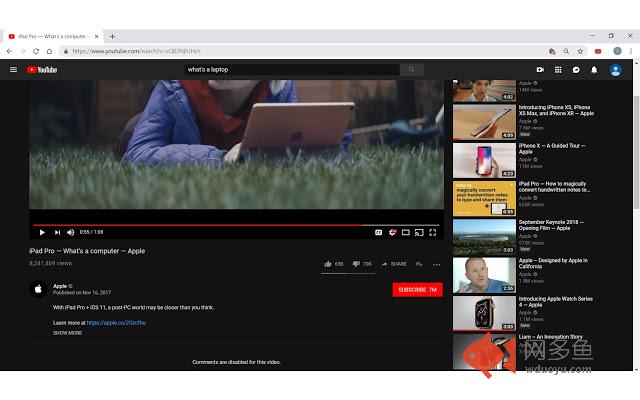This screenshot has height=400, width=640.
Task: Open a new browser tab
Action: (112, 36)
